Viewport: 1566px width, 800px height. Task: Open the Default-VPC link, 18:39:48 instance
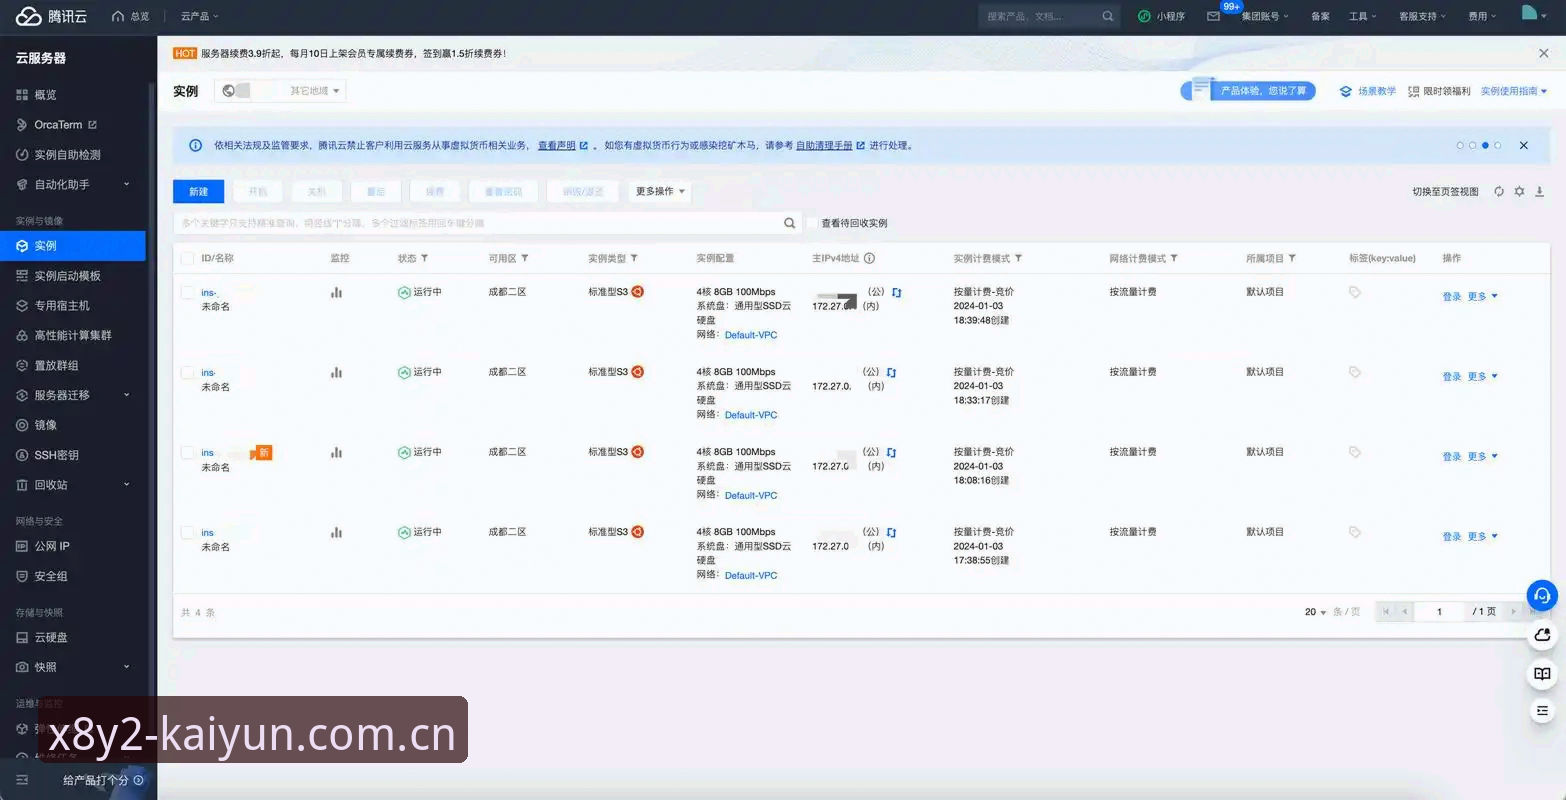click(751, 335)
